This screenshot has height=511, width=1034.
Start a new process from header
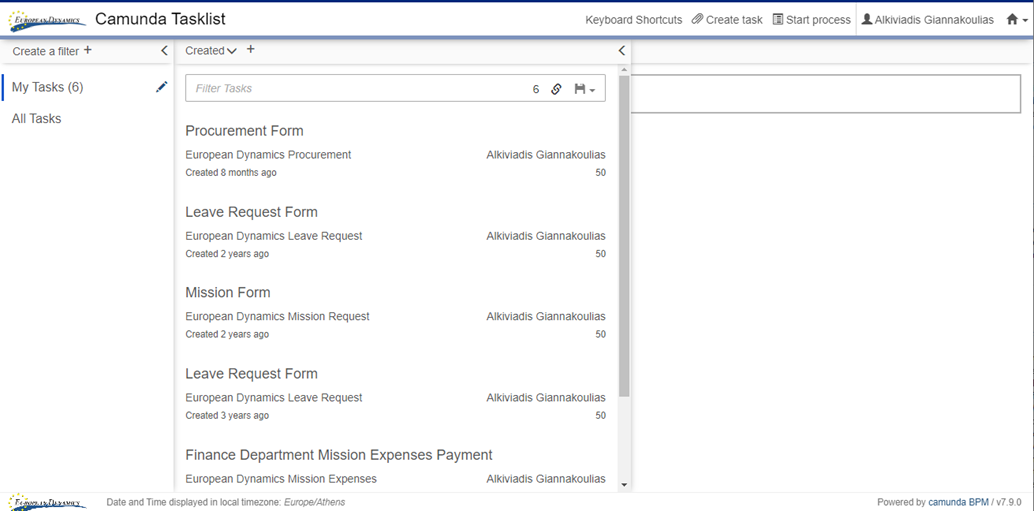[811, 20]
